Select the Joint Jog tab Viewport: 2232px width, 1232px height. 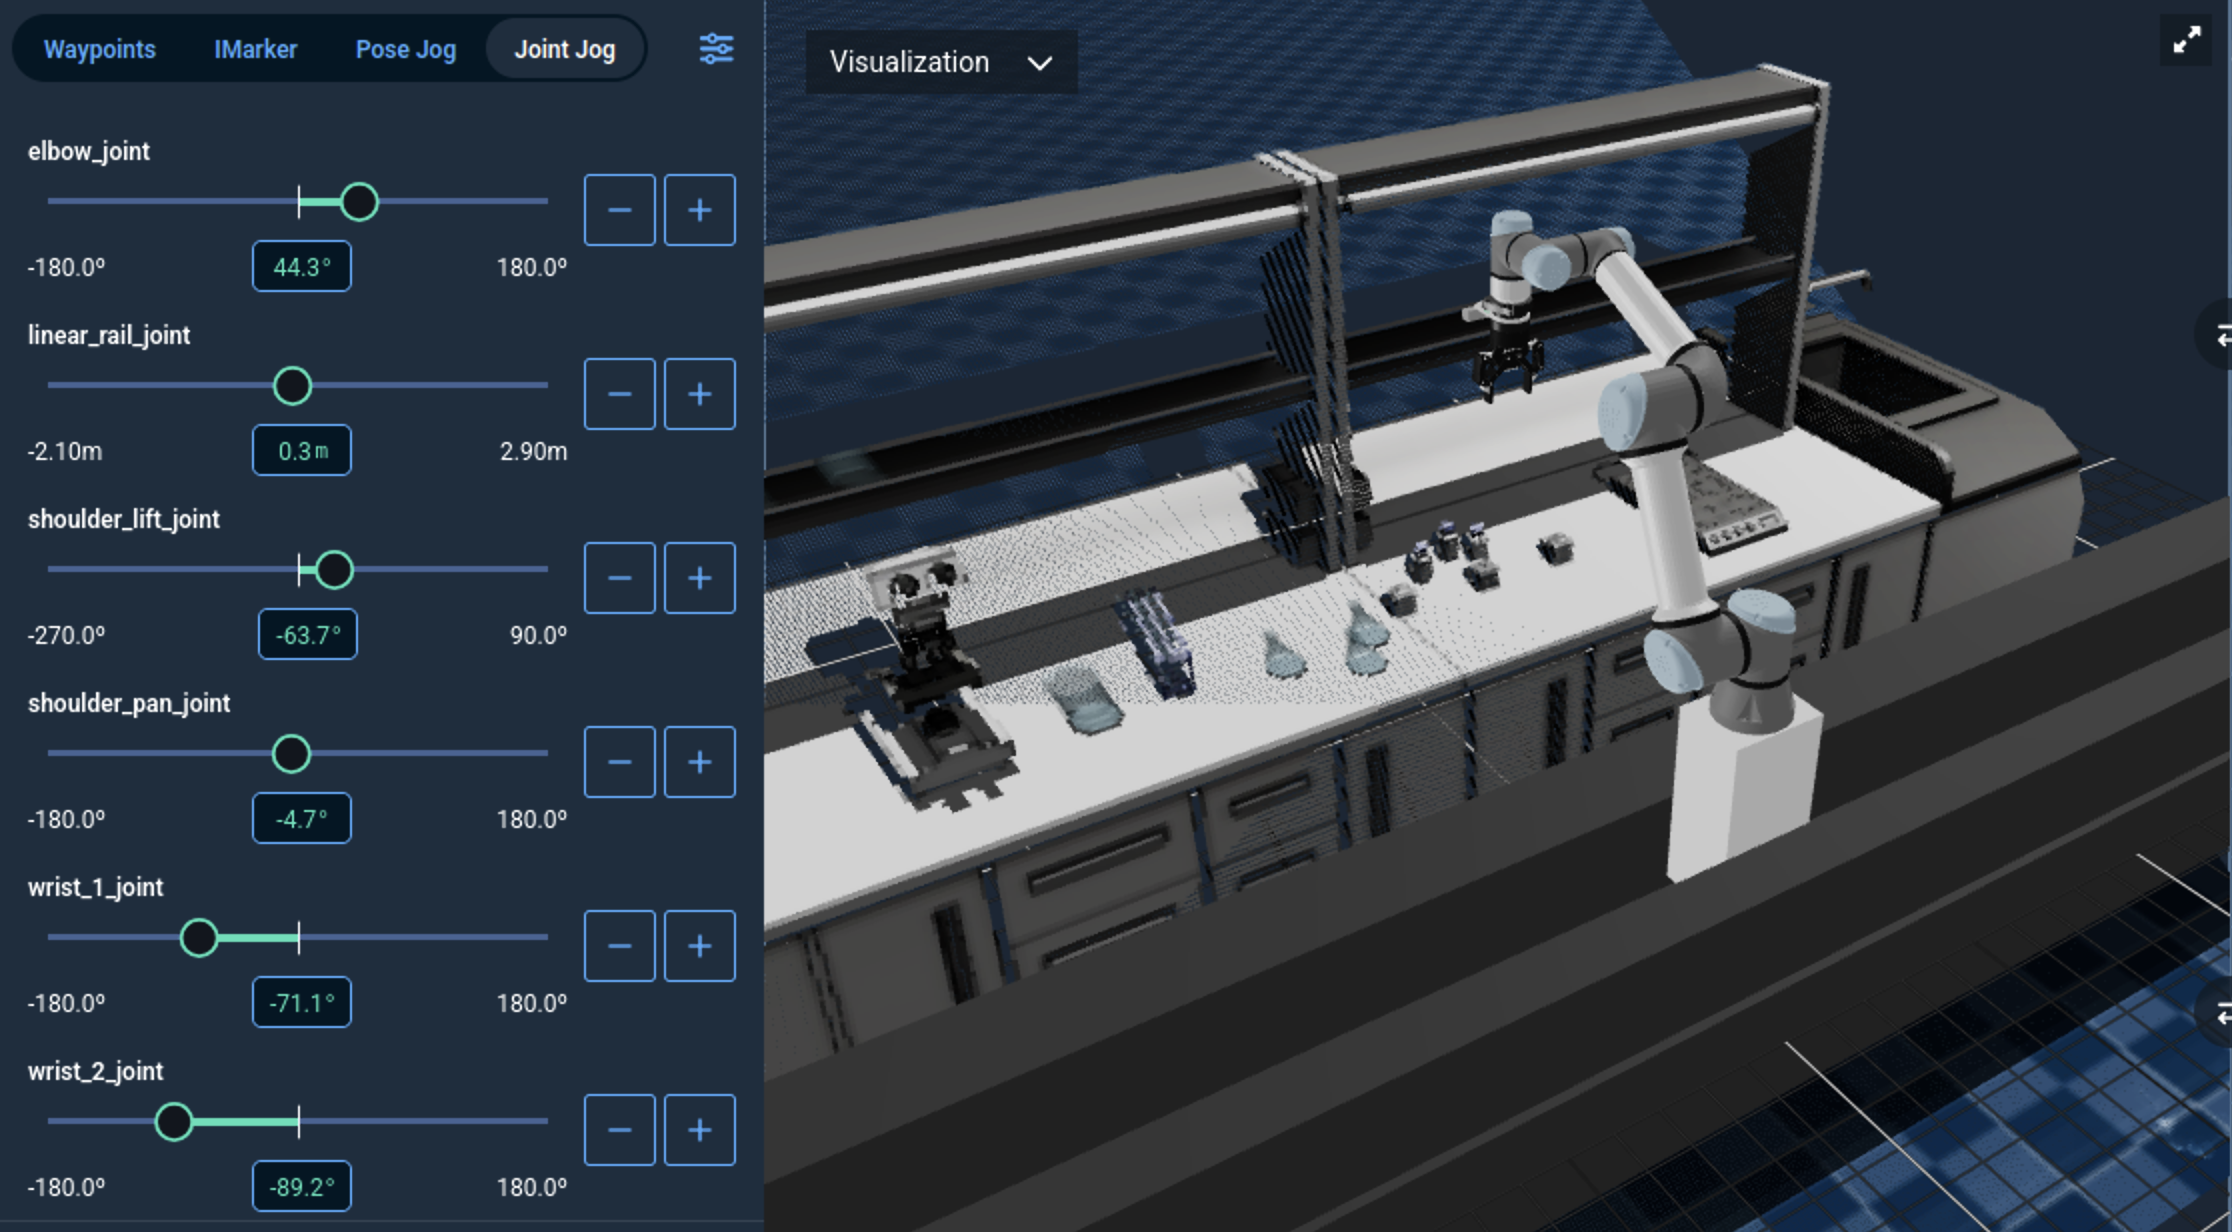(x=565, y=49)
